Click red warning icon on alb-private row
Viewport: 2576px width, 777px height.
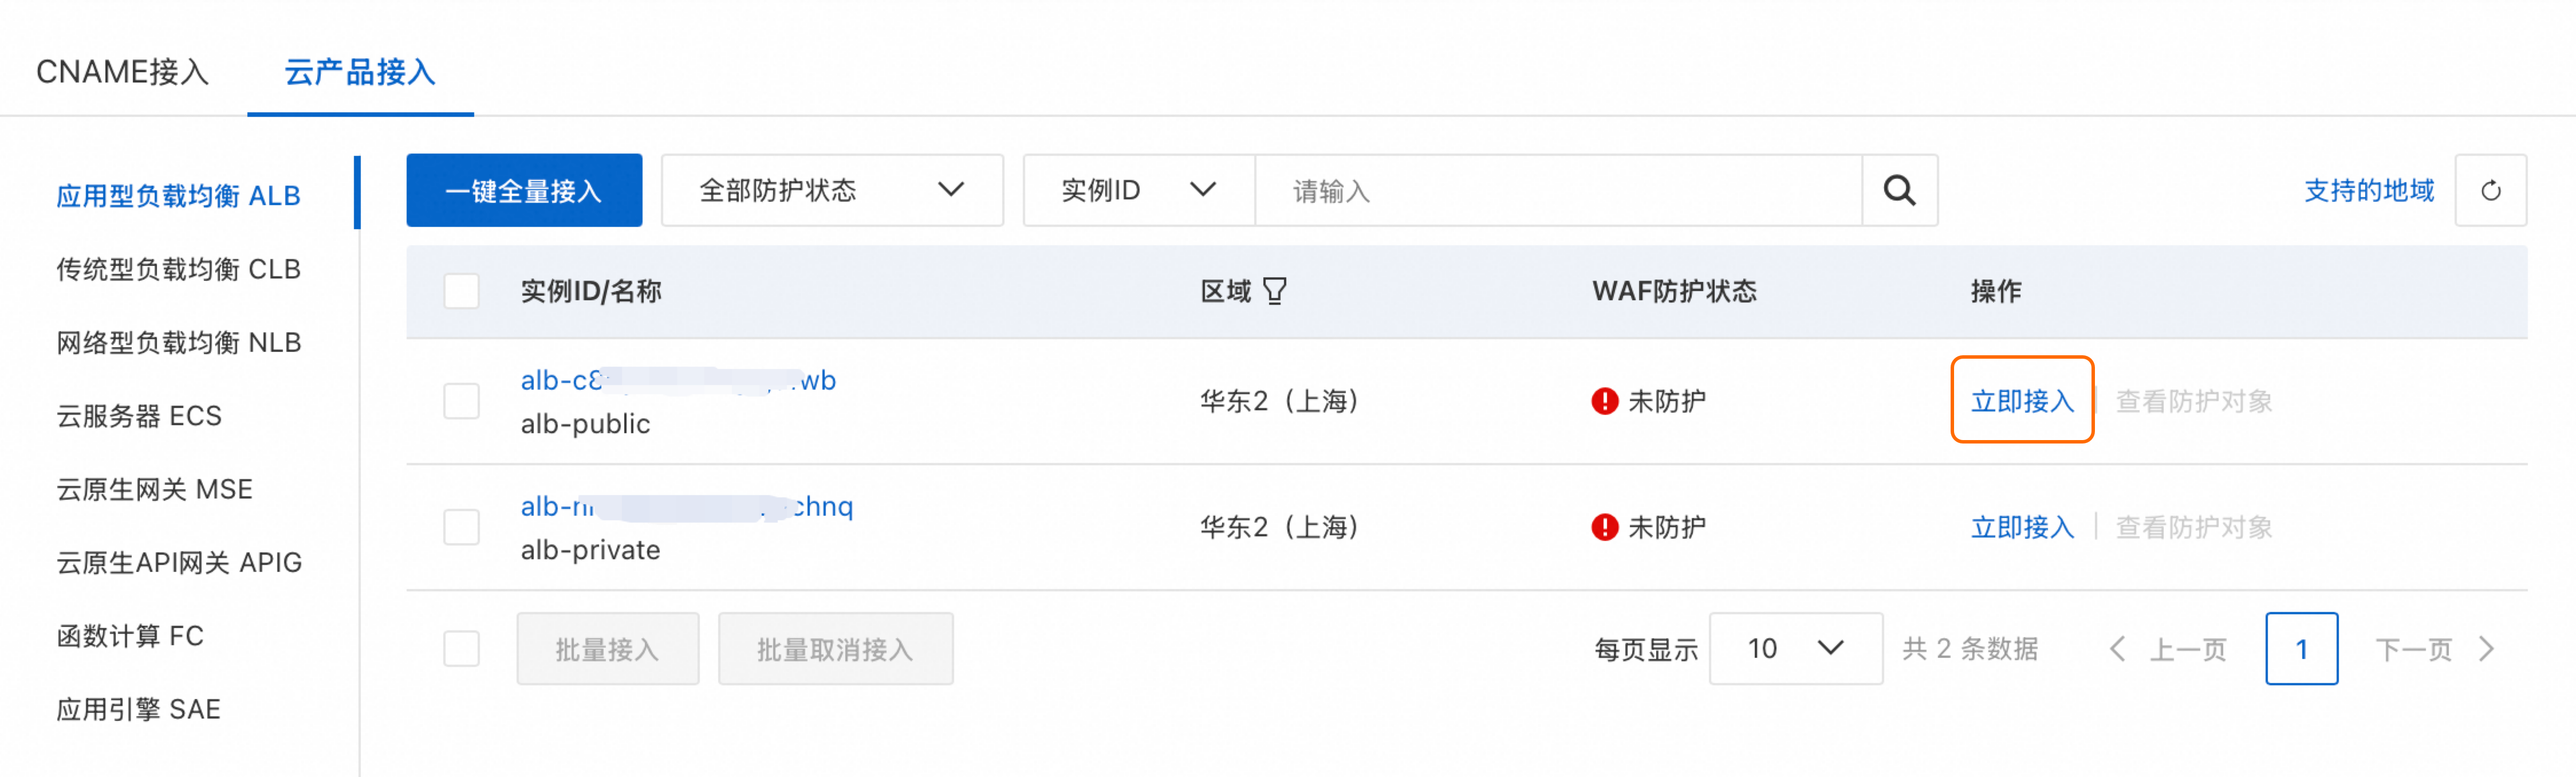click(x=1604, y=527)
